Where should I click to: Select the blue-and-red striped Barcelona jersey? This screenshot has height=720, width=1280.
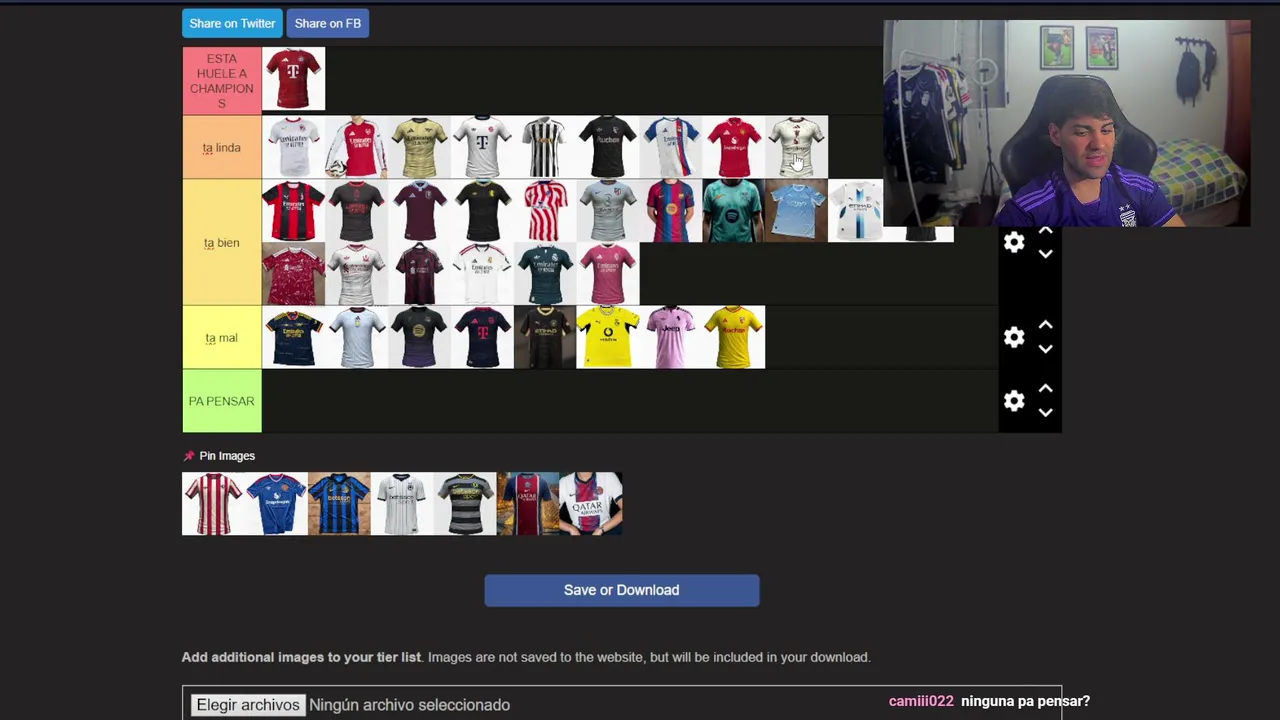(x=671, y=211)
